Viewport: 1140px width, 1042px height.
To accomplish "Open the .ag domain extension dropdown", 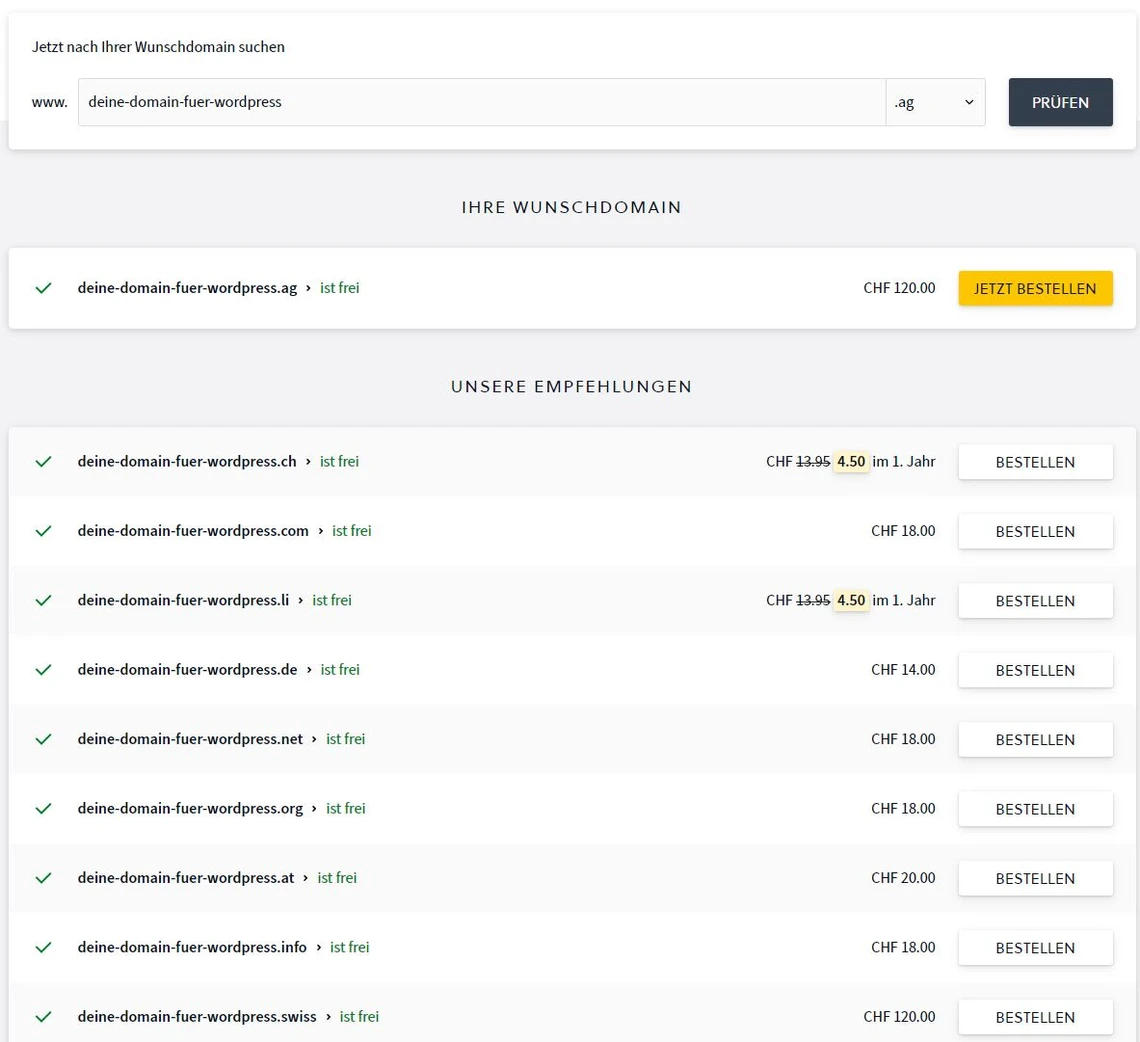I will [934, 102].
